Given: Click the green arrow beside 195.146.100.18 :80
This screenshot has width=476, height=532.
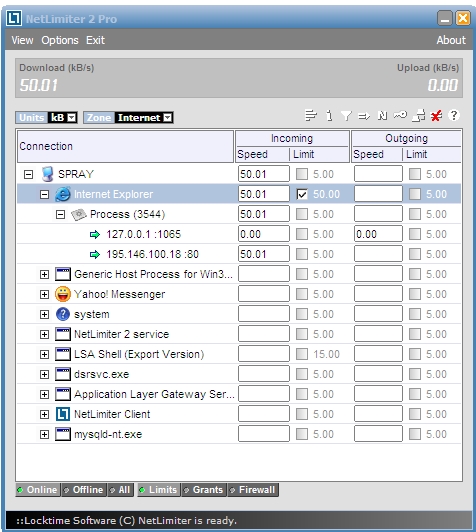Looking at the screenshot, I should (x=95, y=254).
